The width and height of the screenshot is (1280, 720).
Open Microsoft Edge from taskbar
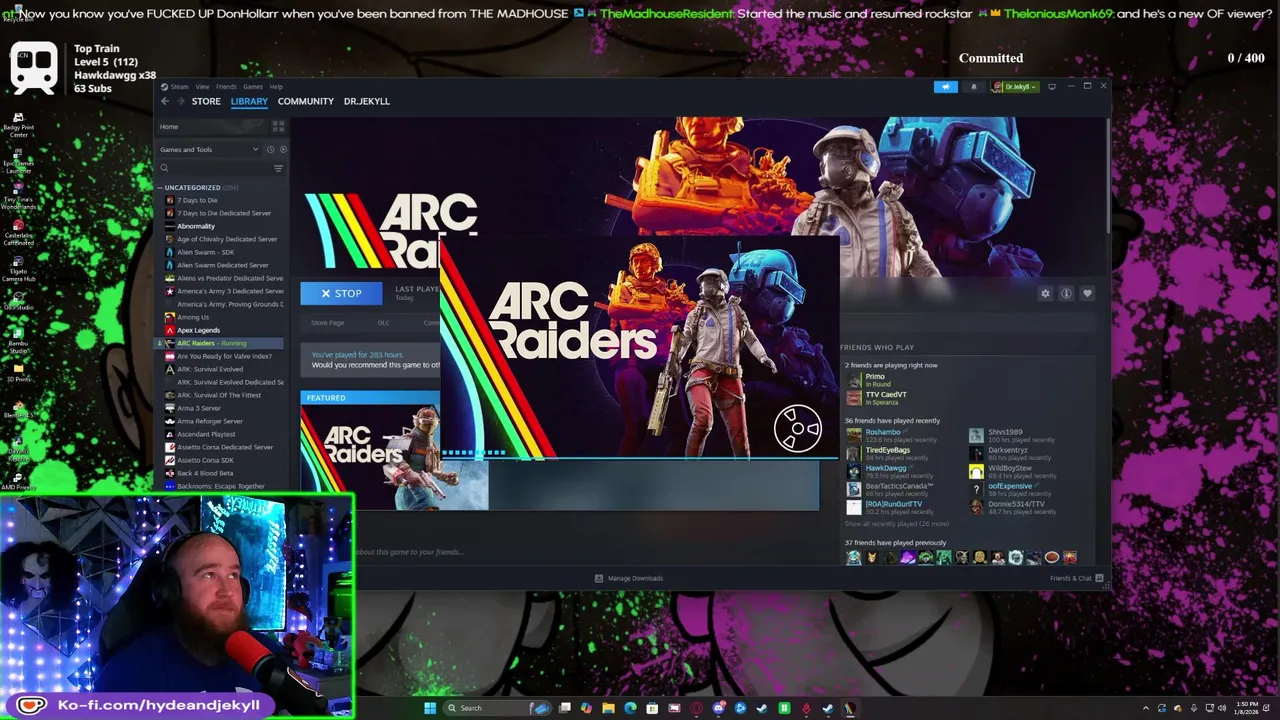[630, 708]
